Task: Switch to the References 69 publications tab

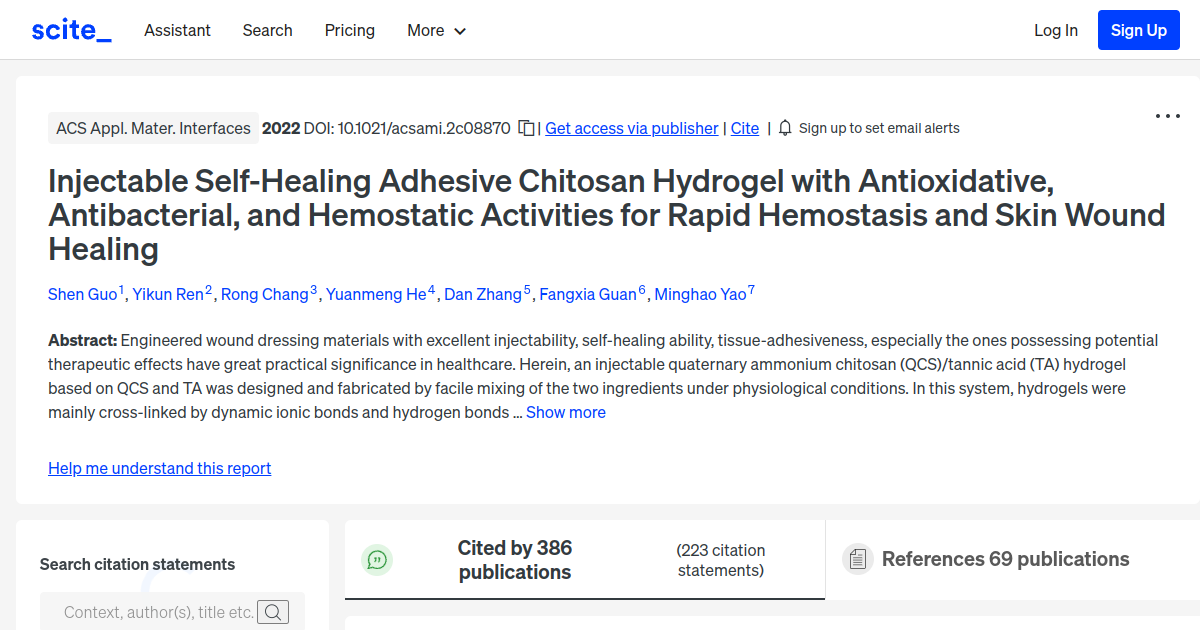Action: coord(1005,559)
